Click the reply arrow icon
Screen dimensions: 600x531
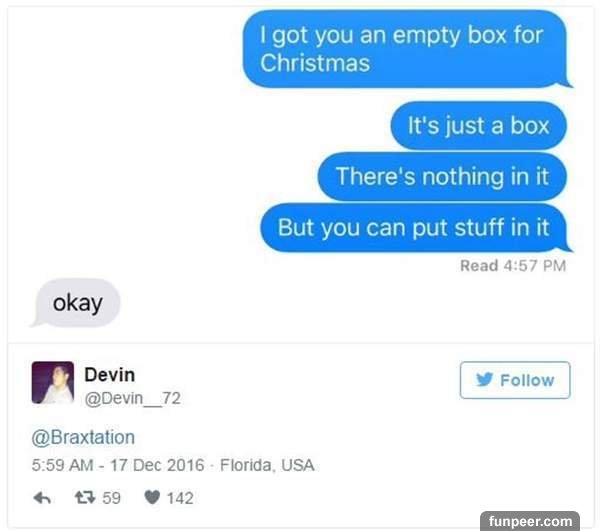pos(42,498)
